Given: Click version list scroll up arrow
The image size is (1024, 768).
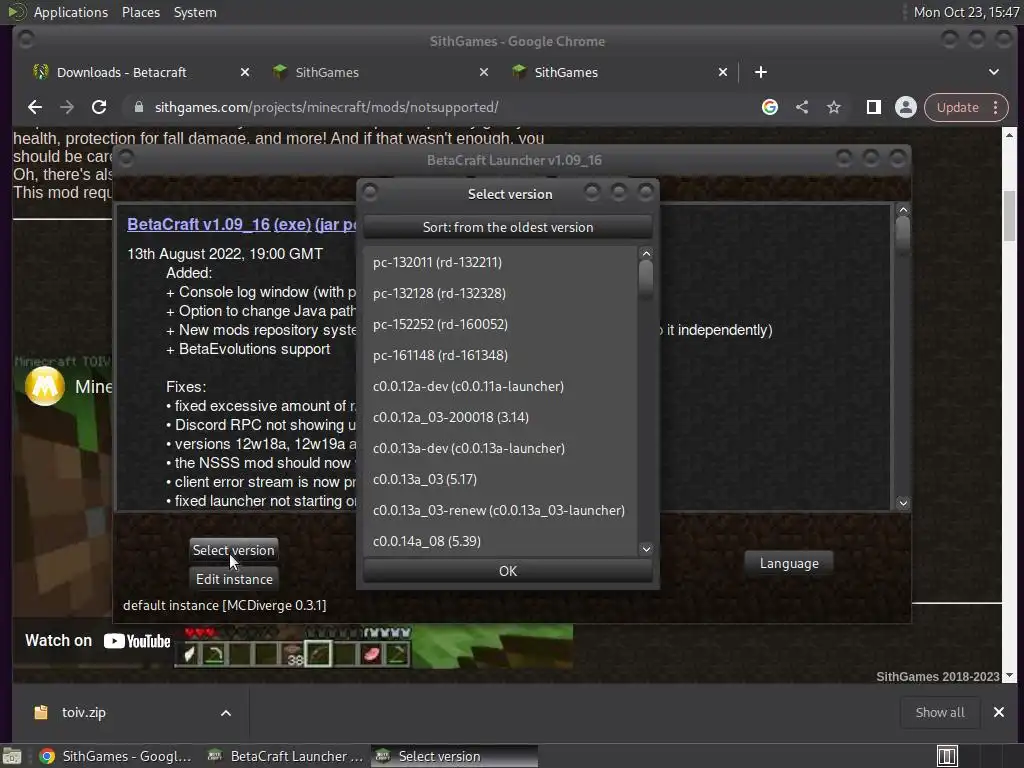Looking at the screenshot, I should [646, 253].
